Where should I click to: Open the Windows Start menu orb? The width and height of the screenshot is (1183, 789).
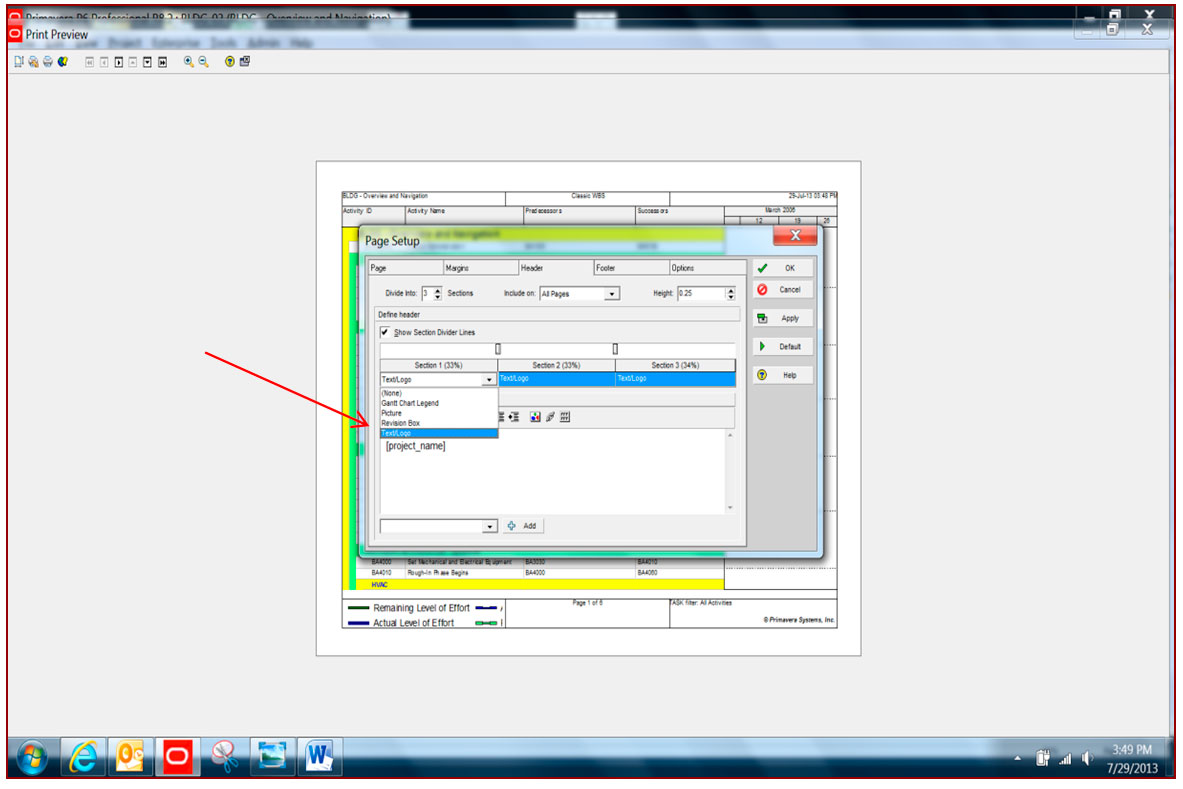click(x=32, y=757)
